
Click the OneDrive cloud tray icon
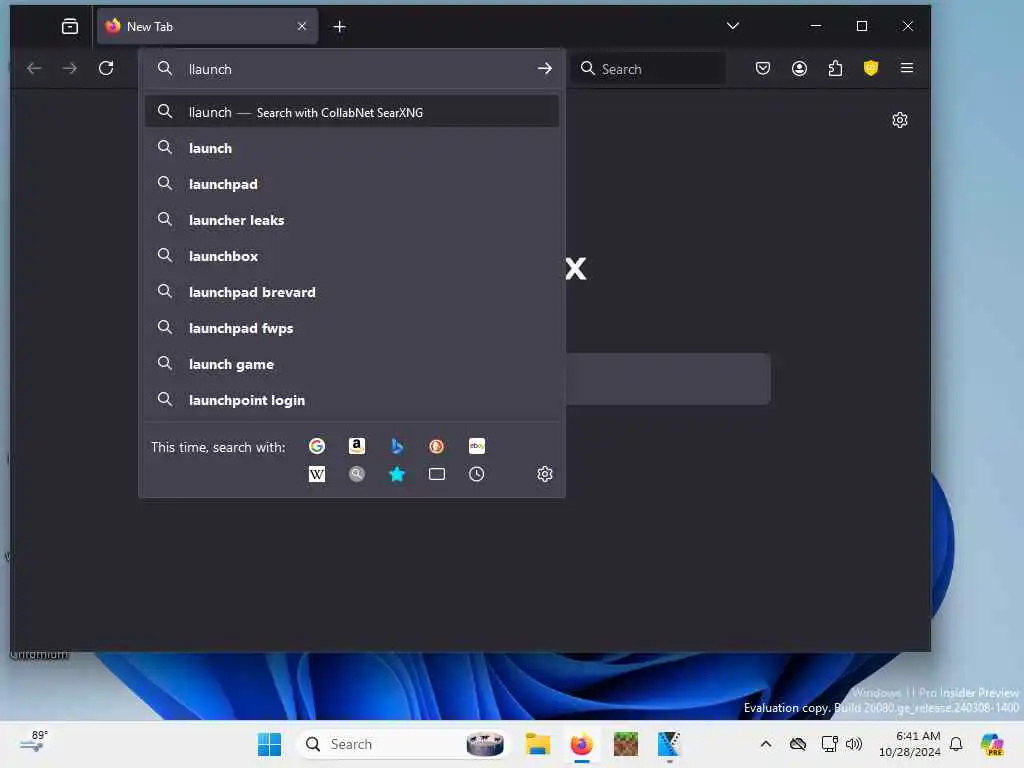coord(797,744)
